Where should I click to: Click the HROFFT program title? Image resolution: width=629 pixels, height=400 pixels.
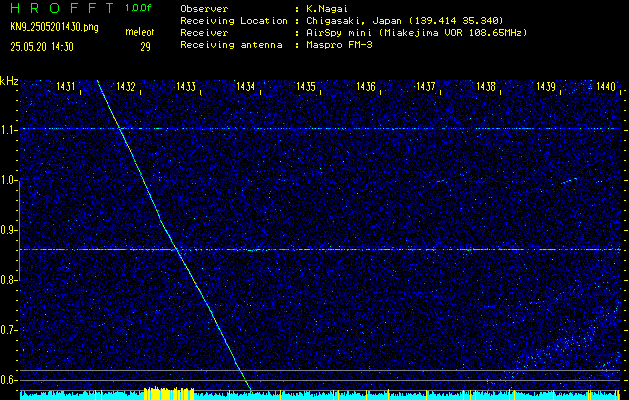(x=63, y=8)
